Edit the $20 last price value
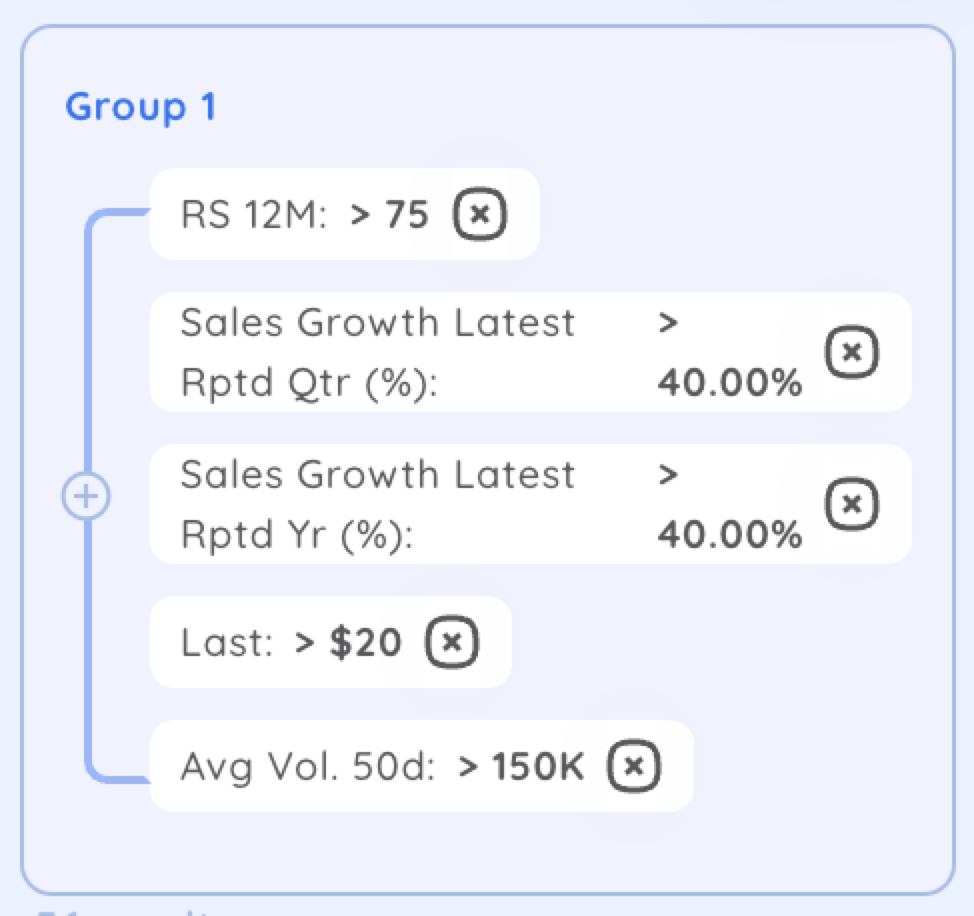Image resolution: width=974 pixels, height=916 pixels. (x=365, y=642)
